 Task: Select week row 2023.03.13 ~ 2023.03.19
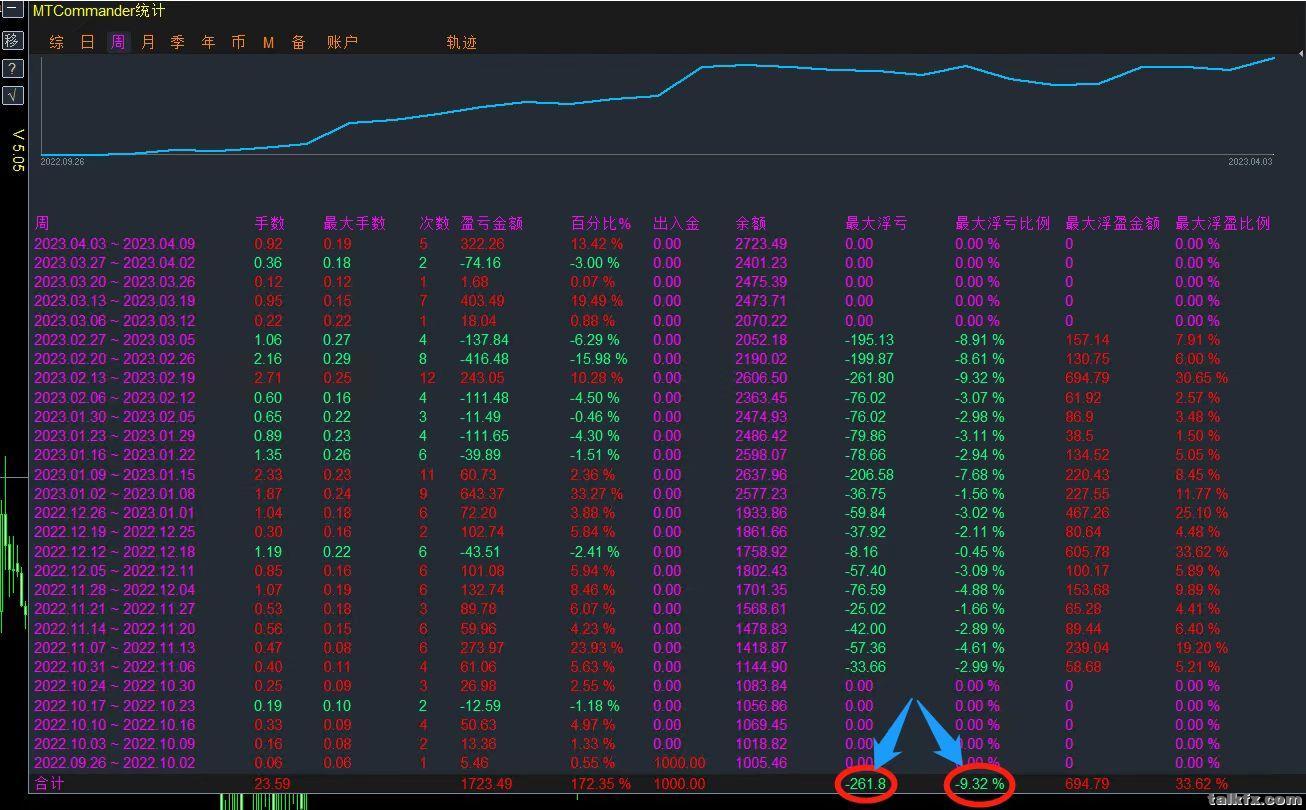[115, 301]
